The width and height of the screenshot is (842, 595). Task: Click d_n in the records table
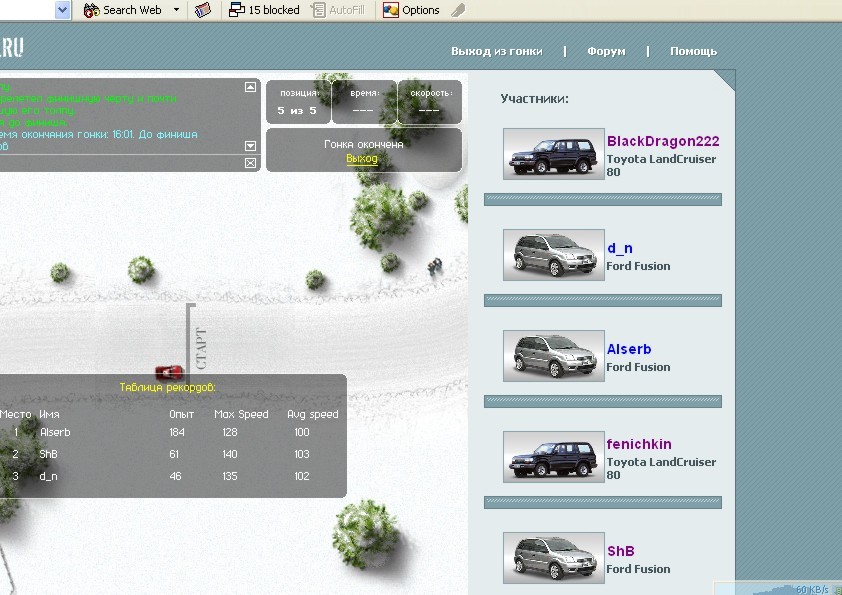point(48,476)
